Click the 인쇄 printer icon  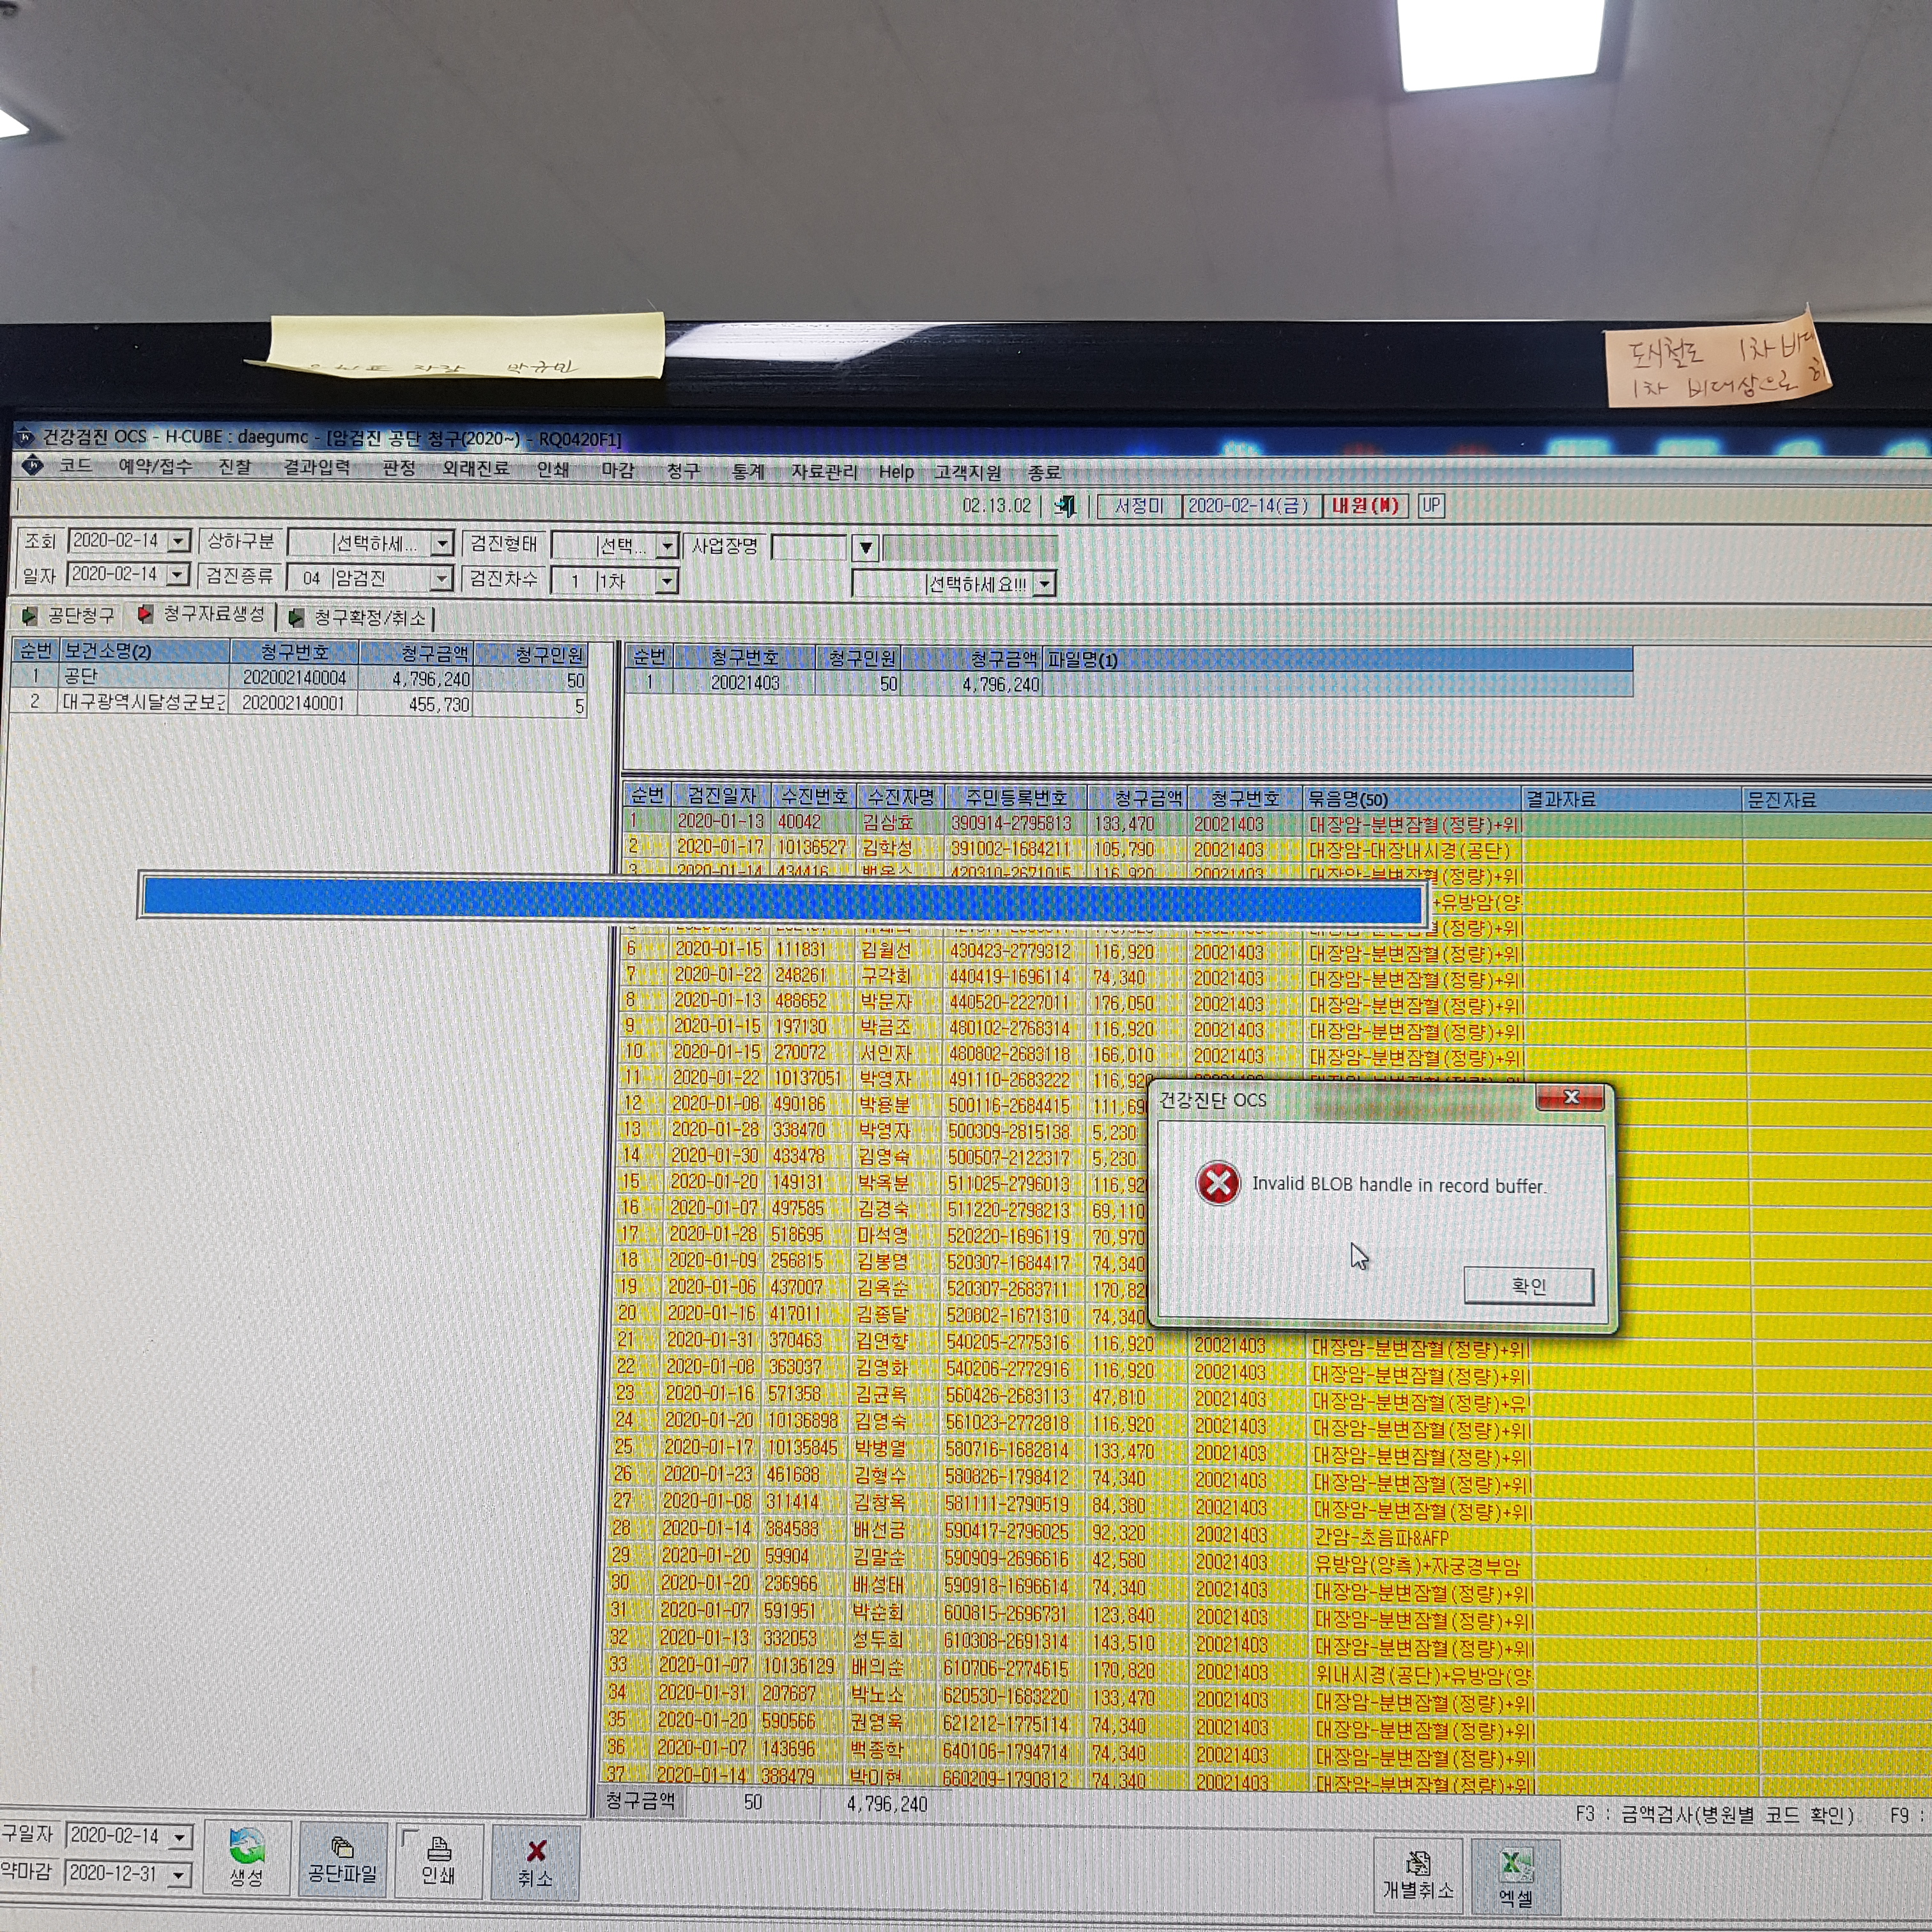coord(439,1848)
